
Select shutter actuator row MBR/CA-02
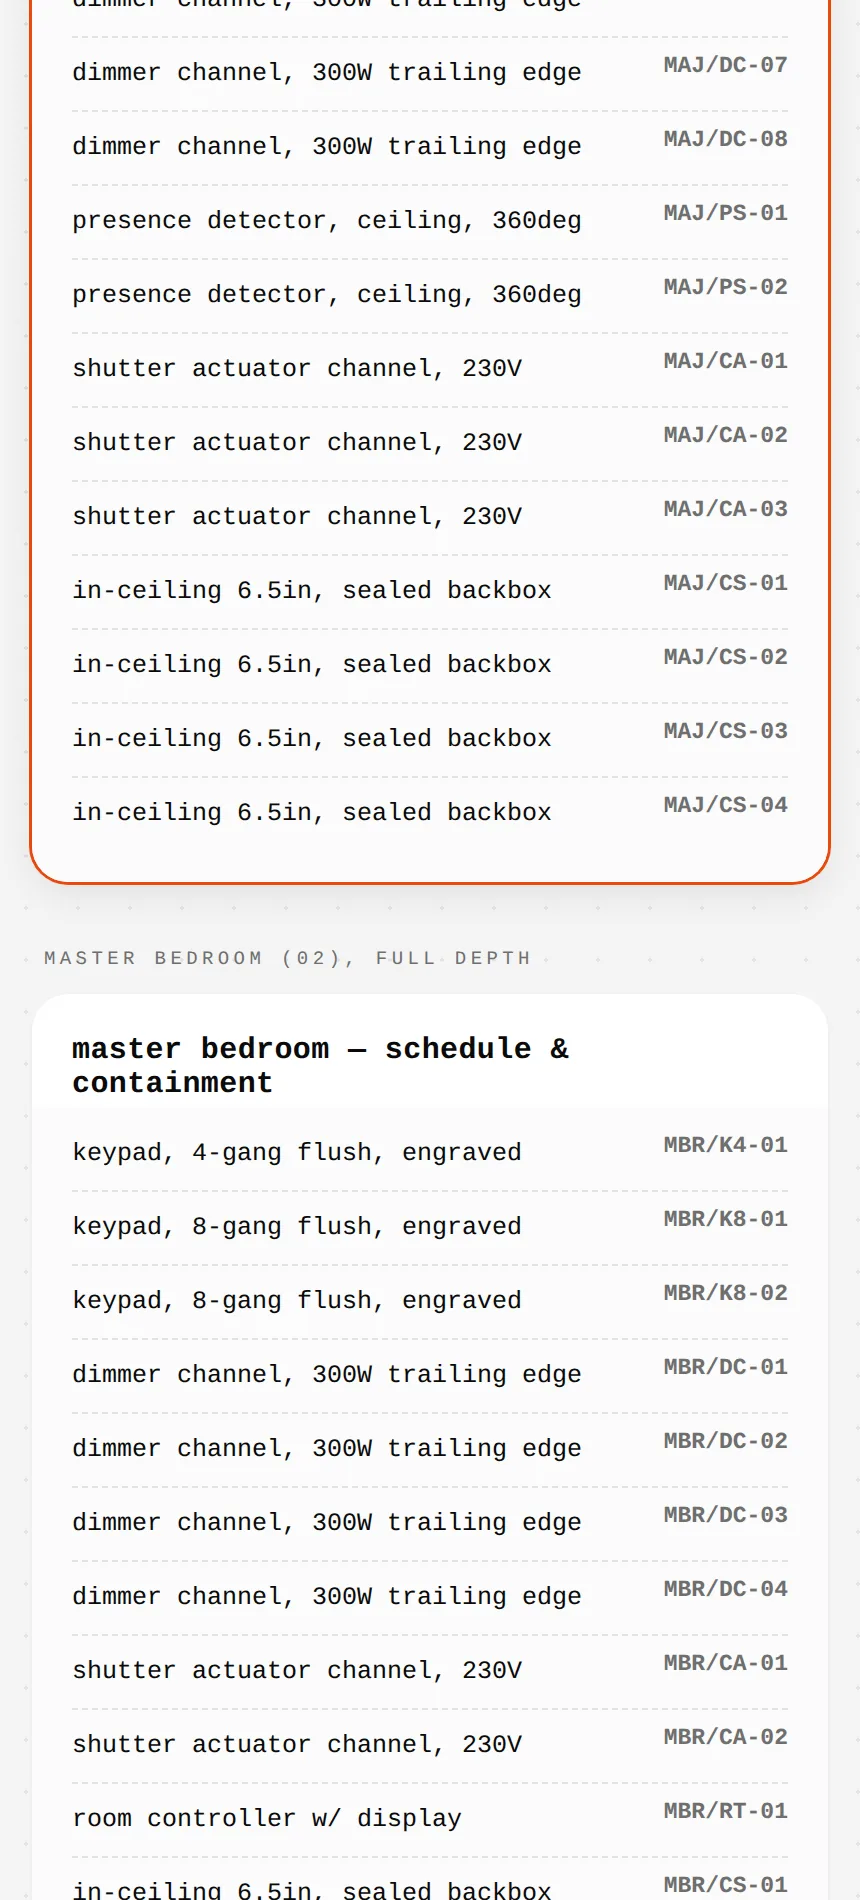tap(430, 1746)
